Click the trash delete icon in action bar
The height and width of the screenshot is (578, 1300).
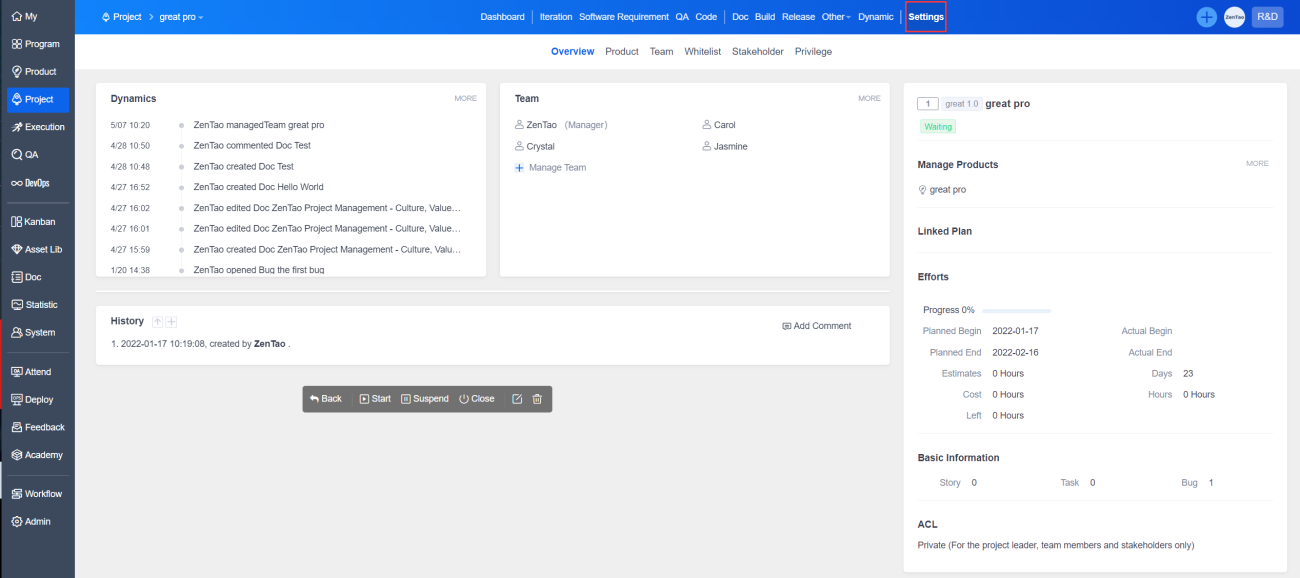pos(537,399)
